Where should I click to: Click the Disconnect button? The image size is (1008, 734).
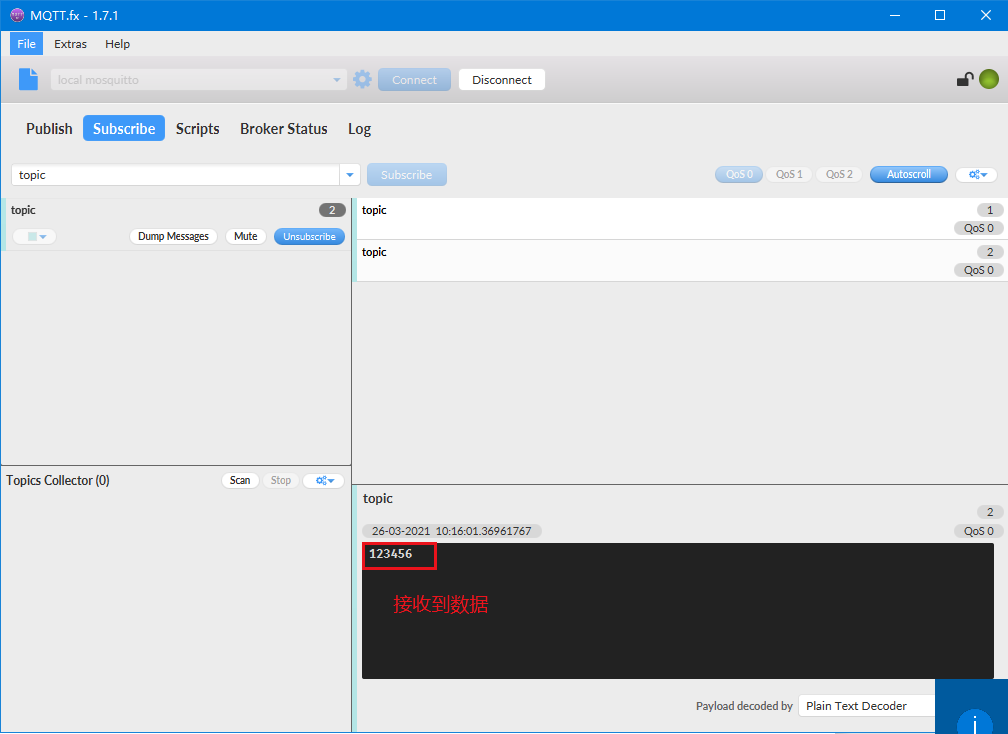tap(501, 80)
